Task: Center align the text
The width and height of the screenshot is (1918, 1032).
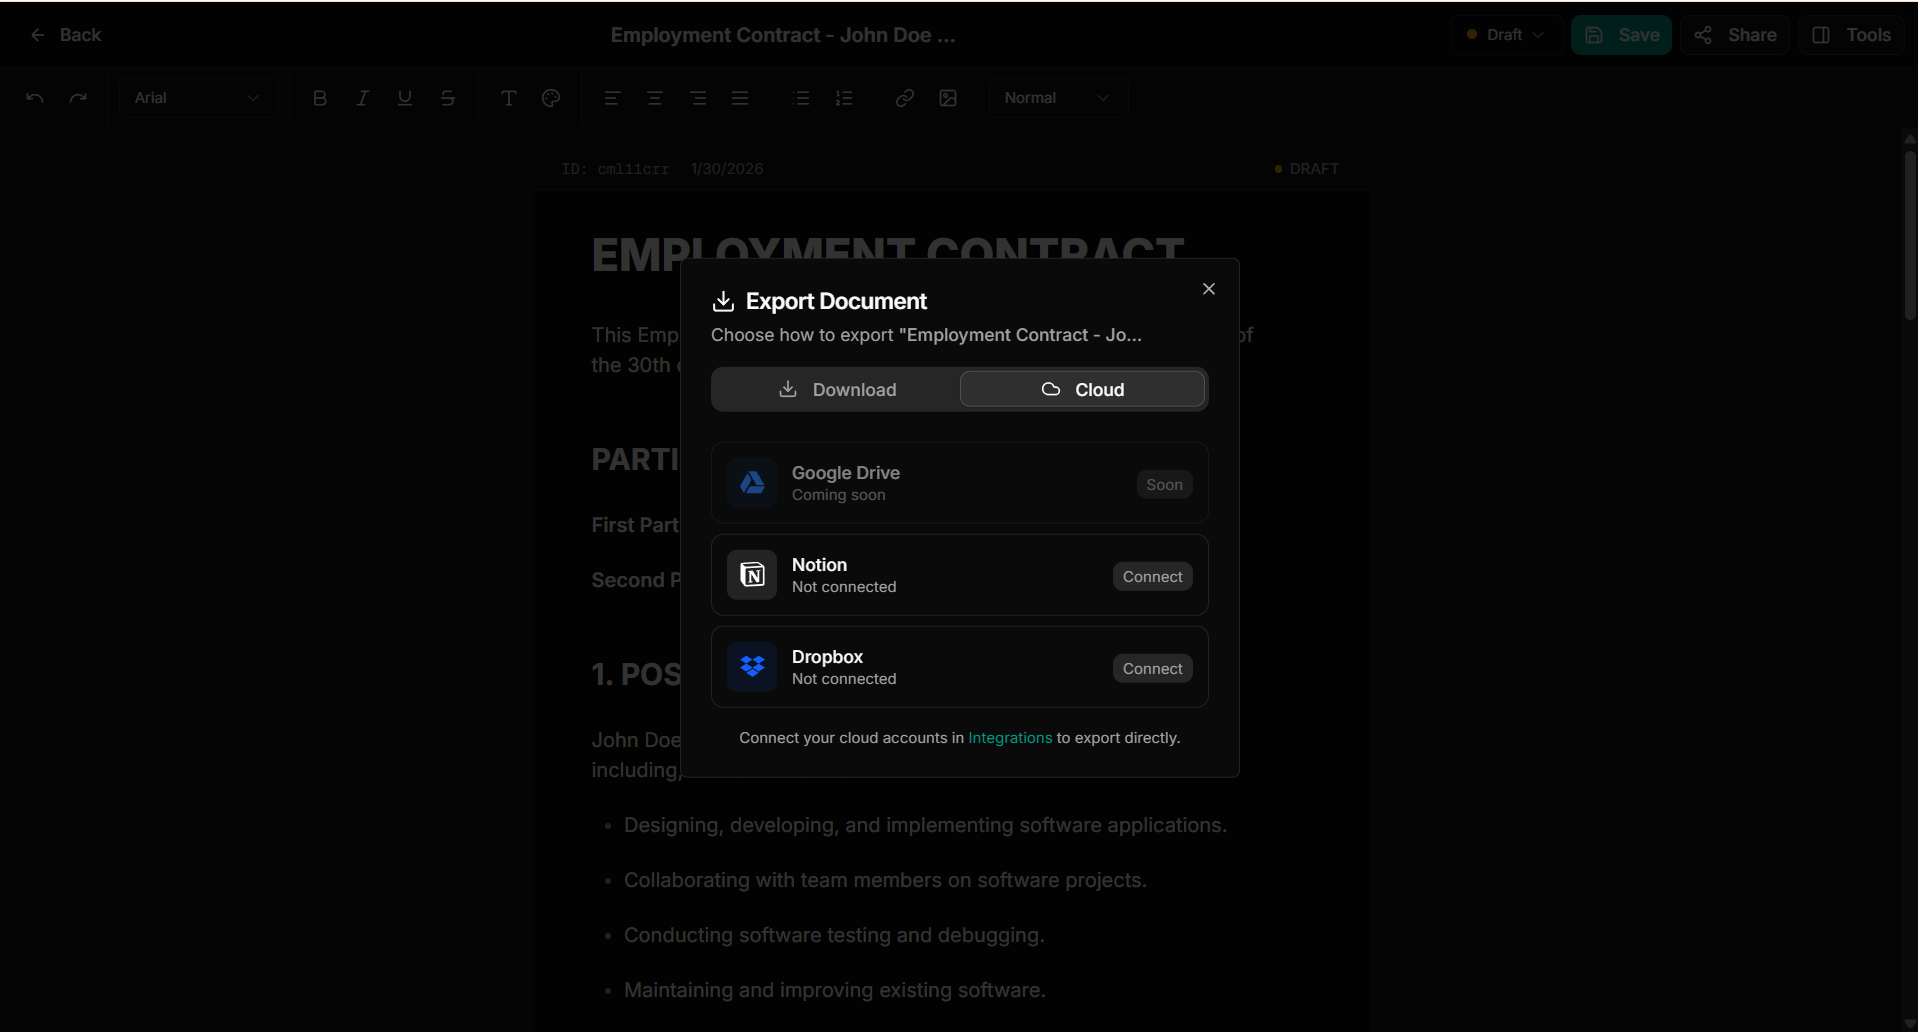Action: coord(655,98)
